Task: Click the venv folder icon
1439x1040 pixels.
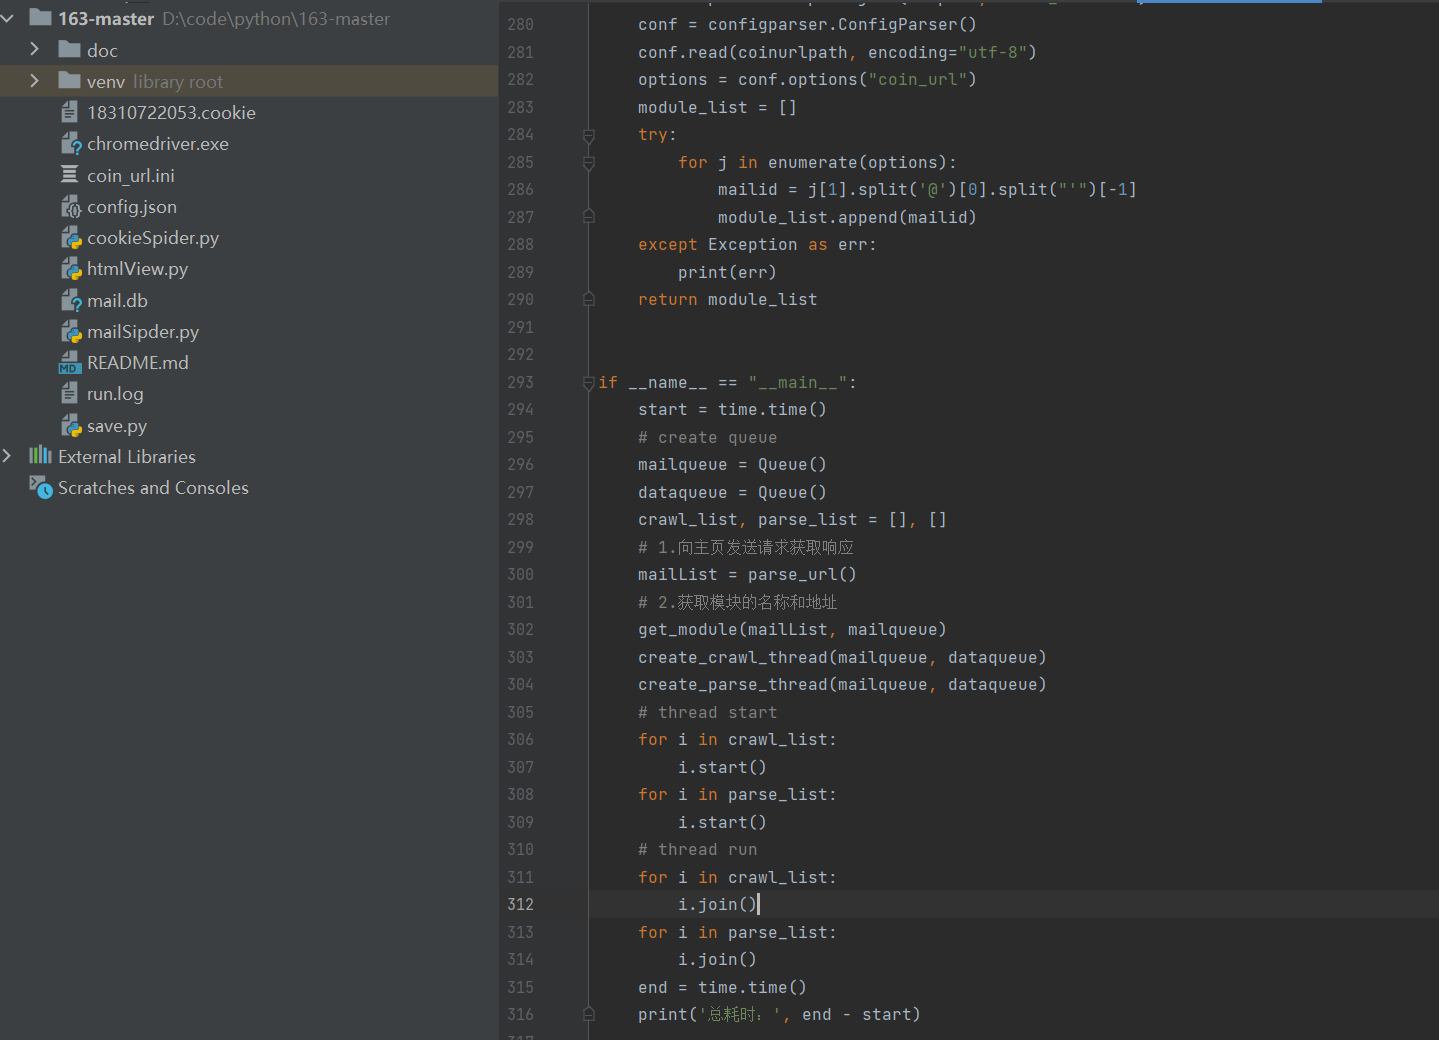Action: pos(69,80)
